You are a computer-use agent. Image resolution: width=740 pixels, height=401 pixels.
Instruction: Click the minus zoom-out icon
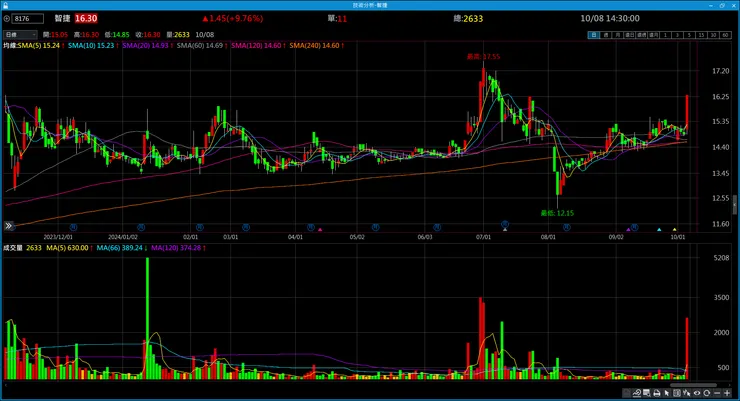coord(717,393)
